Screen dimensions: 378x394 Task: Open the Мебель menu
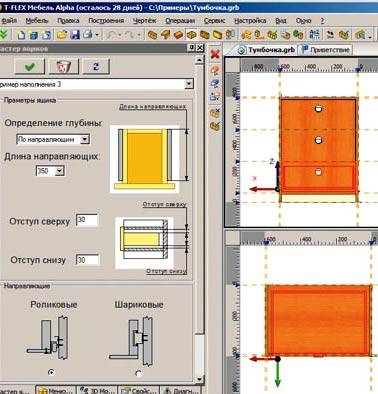pos(37,21)
